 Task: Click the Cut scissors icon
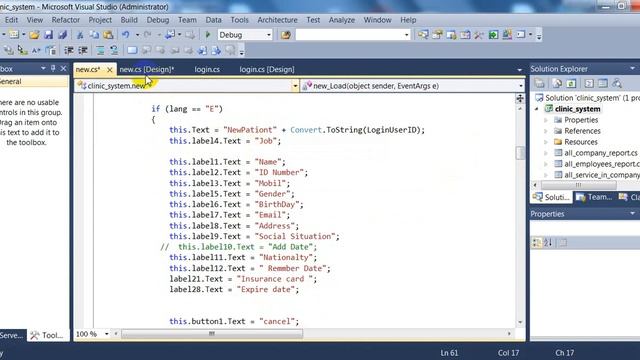(80, 35)
